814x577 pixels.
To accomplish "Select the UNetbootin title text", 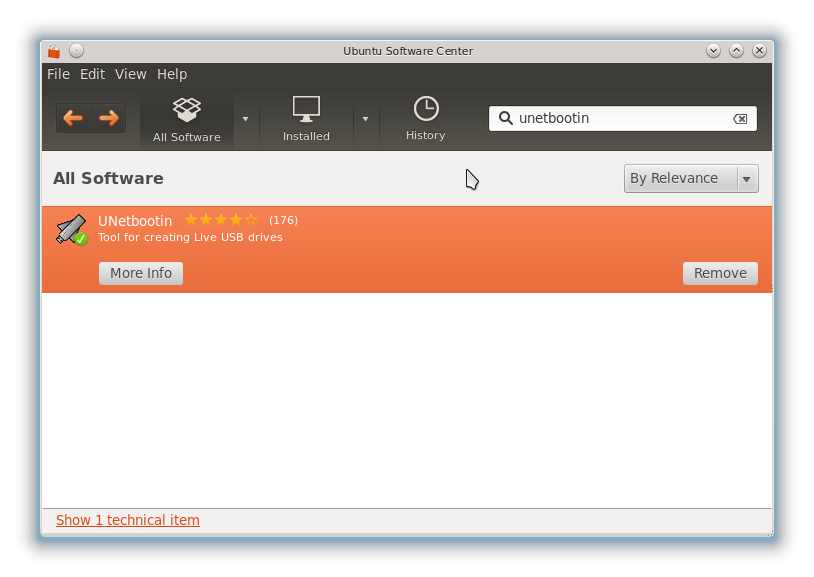I will click(x=135, y=221).
